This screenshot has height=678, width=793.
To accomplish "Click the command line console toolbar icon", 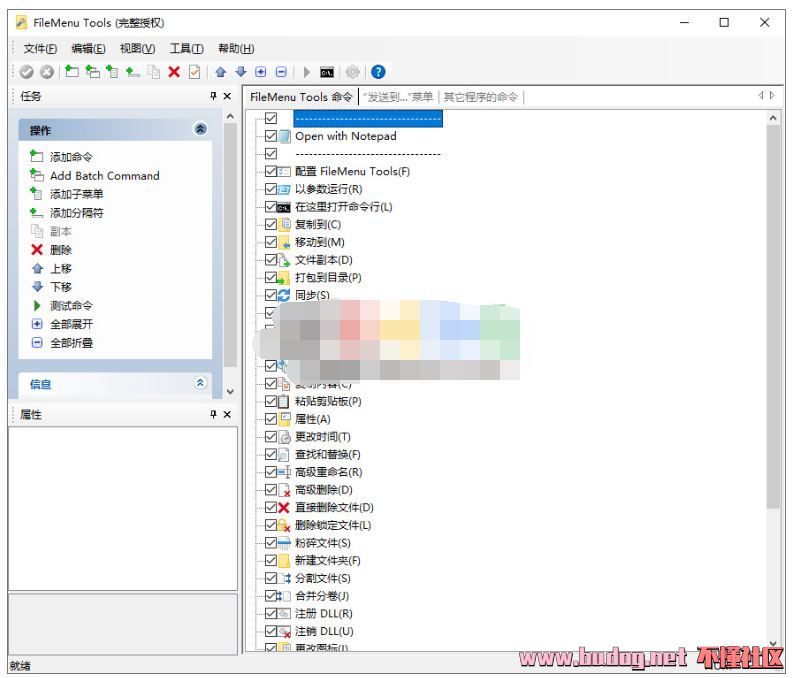I will pos(327,73).
